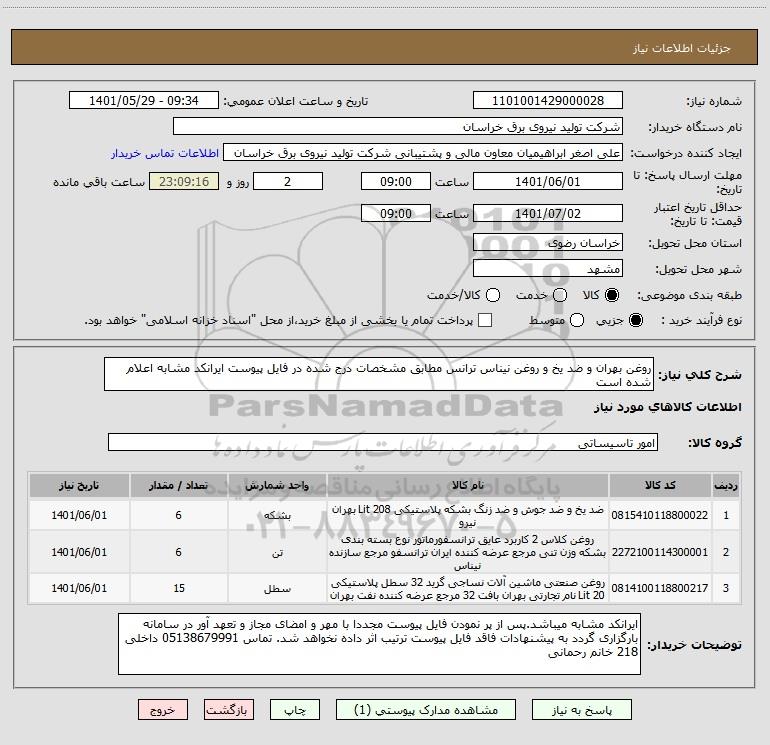Select the خدمت radio button
The width and height of the screenshot is (770, 745).
560,295
